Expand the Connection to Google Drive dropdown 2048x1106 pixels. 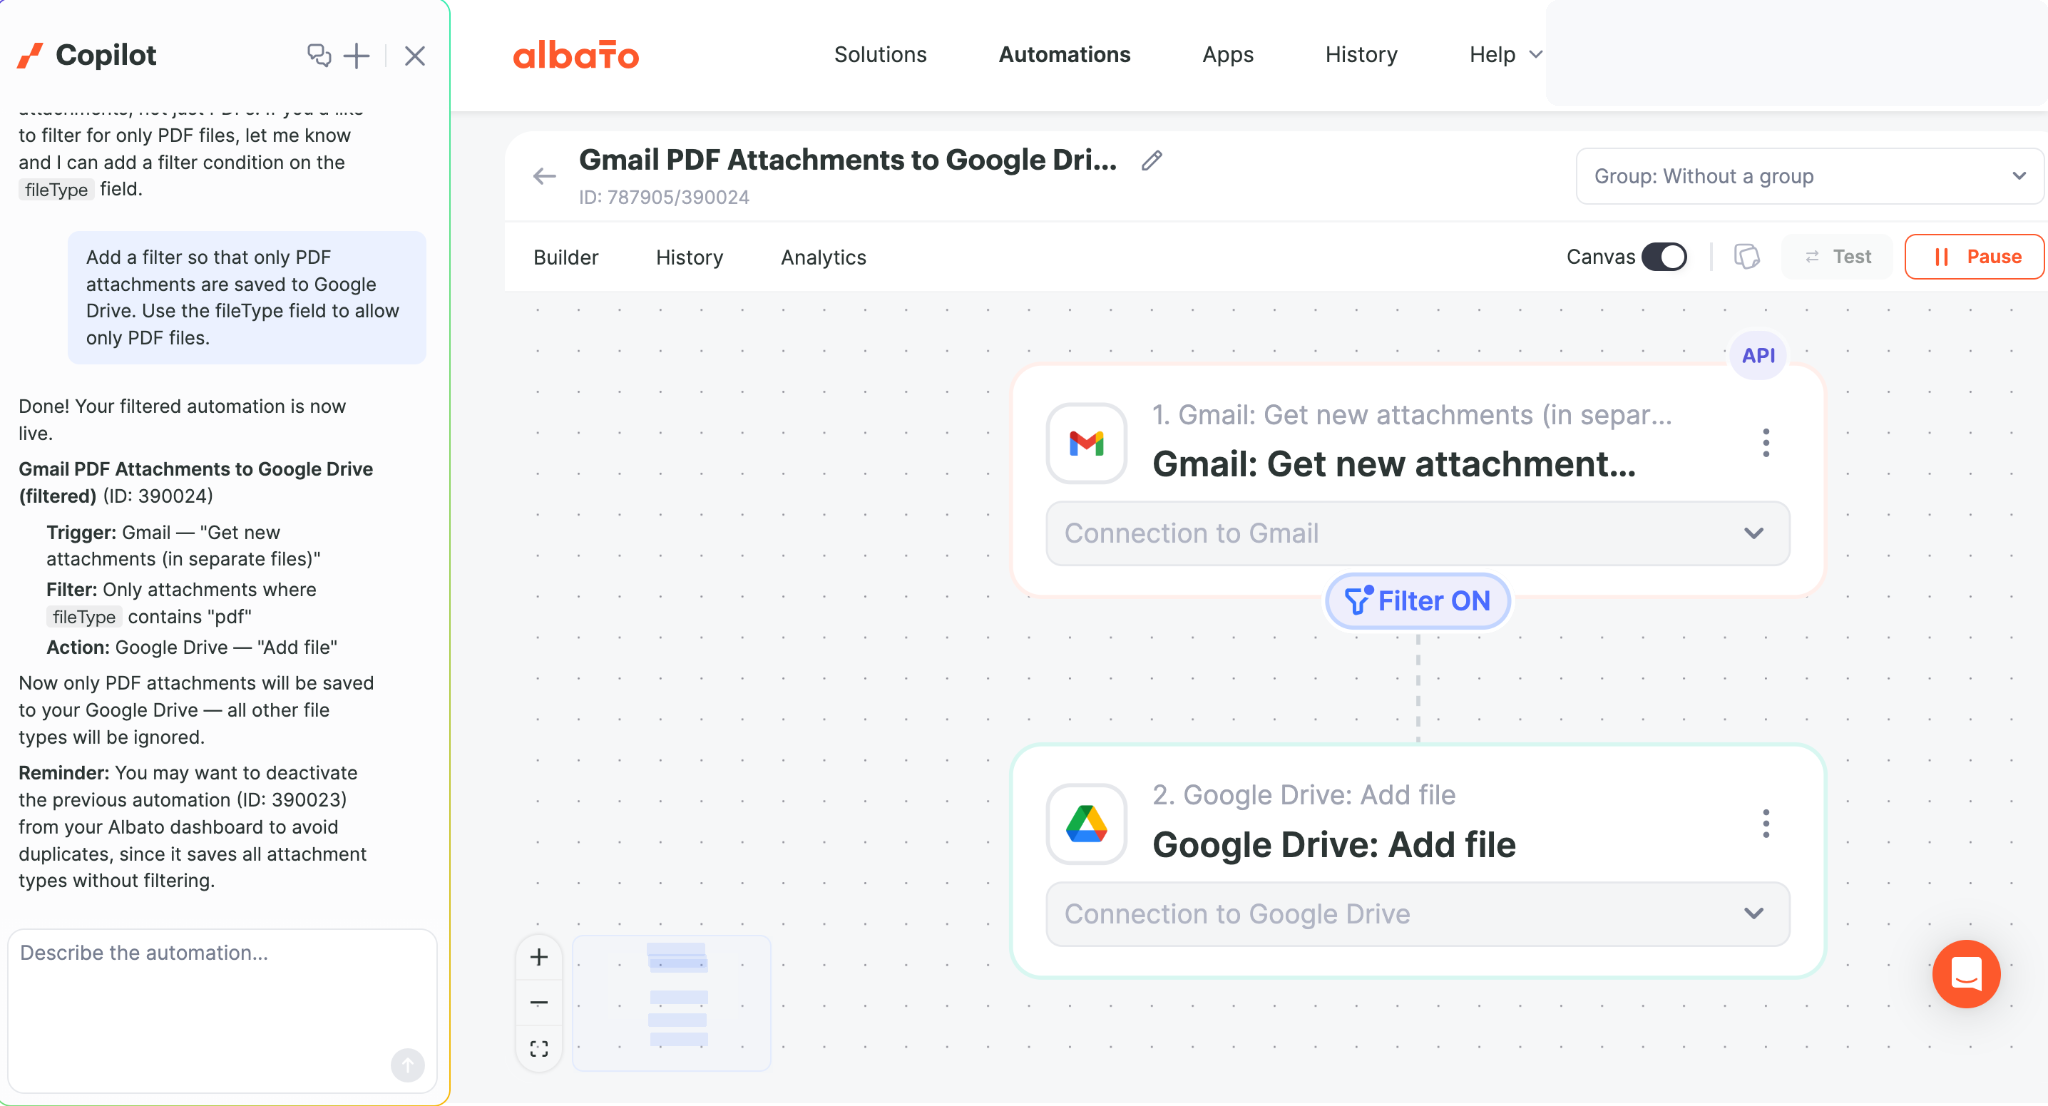point(1418,914)
